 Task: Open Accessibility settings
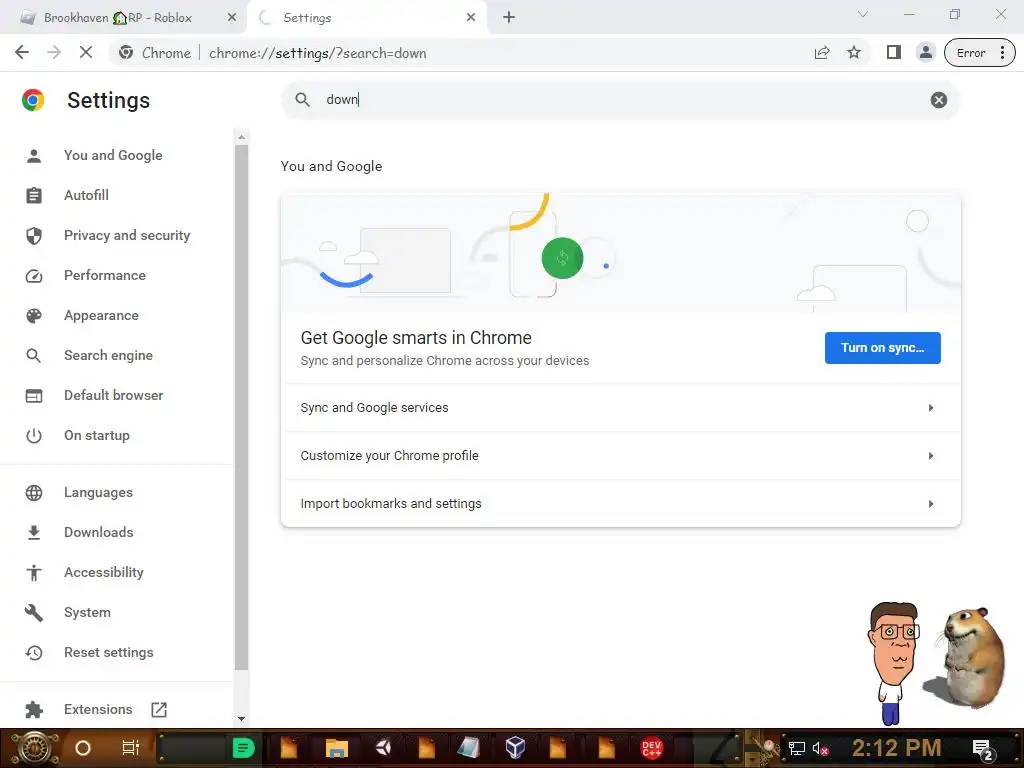(103, 573)
